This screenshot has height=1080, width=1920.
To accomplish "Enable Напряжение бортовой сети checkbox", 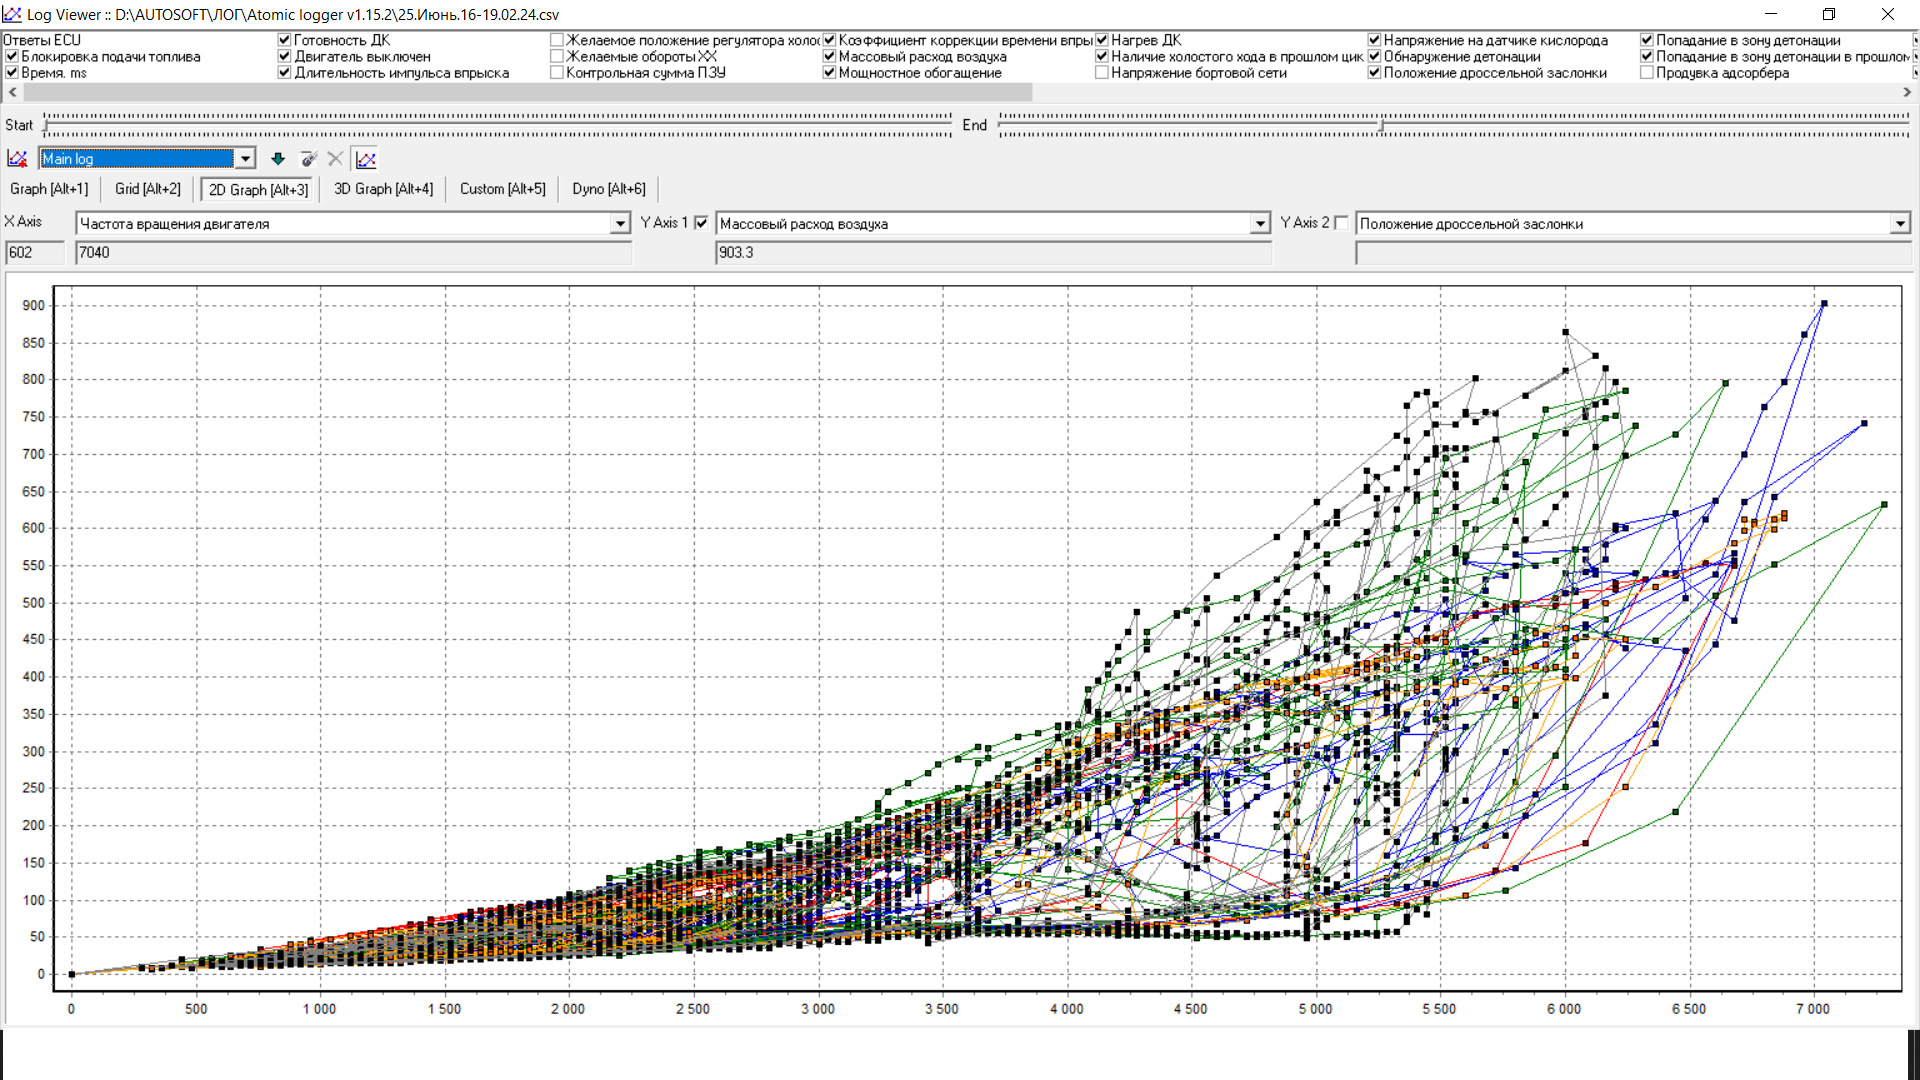I will (x=1102, y=73).
